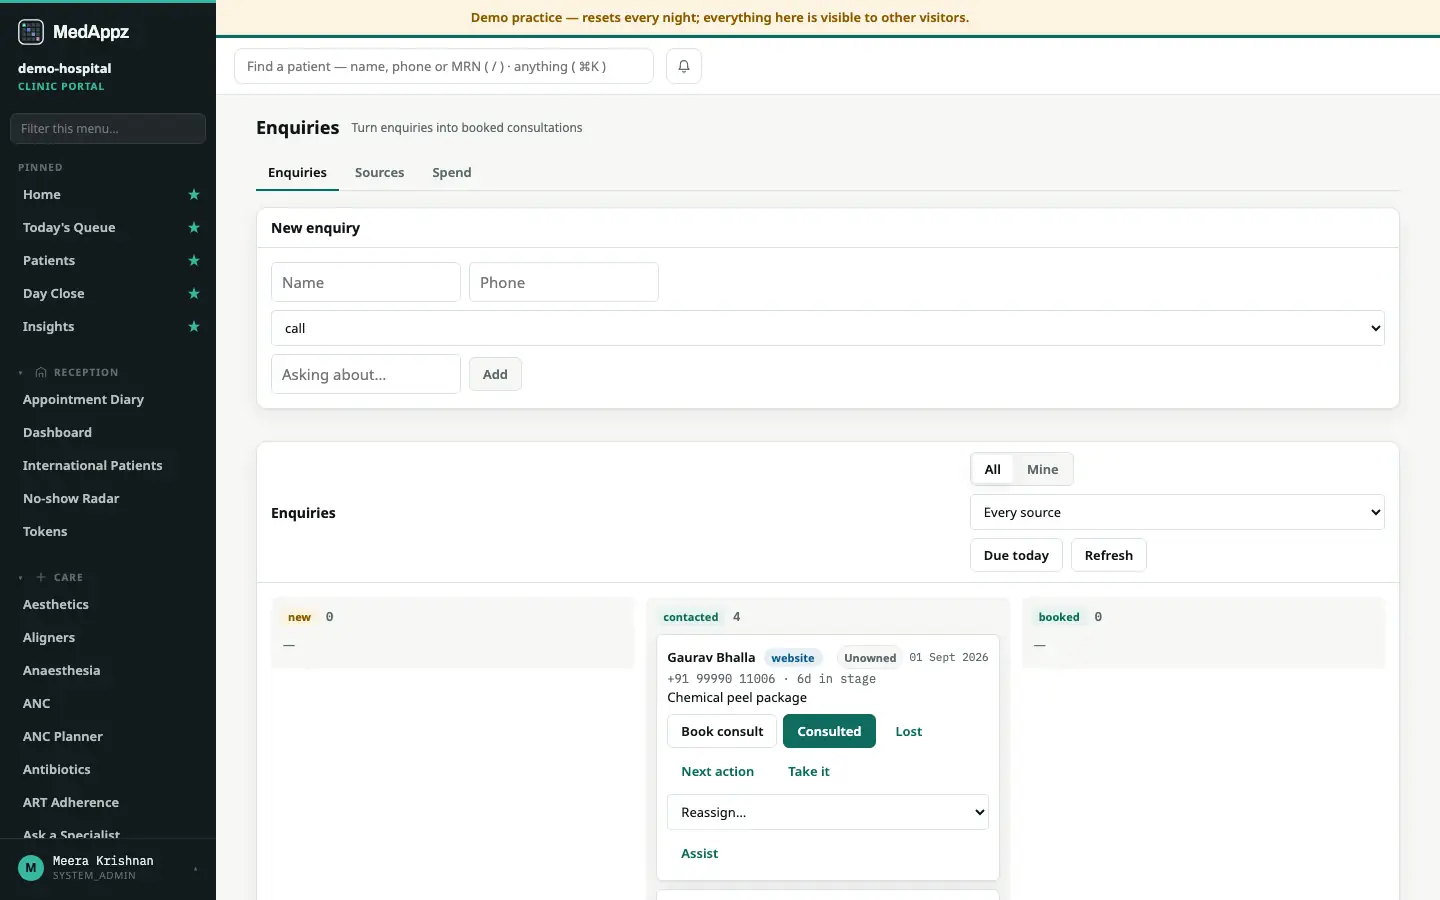Mark Gaurav Bhalla enquiry as Lost
Screen dimensions: 1440x900
tap(908, 731)
